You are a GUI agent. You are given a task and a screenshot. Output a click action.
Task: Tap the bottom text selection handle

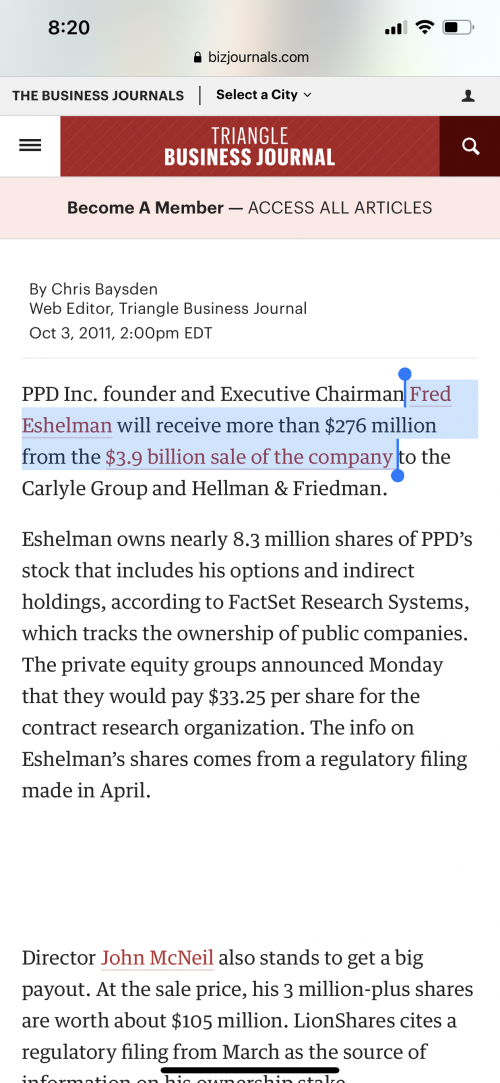click(397, 475)
